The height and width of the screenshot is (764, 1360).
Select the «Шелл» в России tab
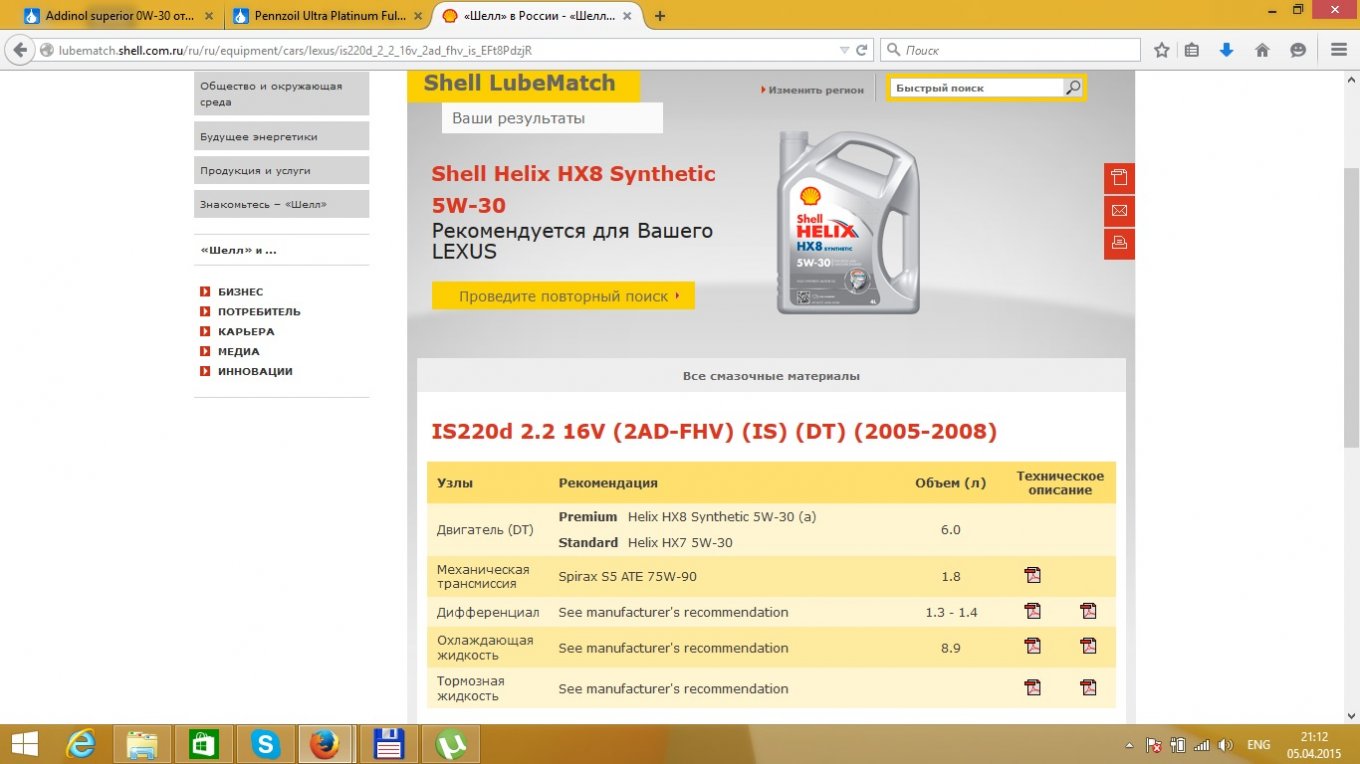(538, 16)
